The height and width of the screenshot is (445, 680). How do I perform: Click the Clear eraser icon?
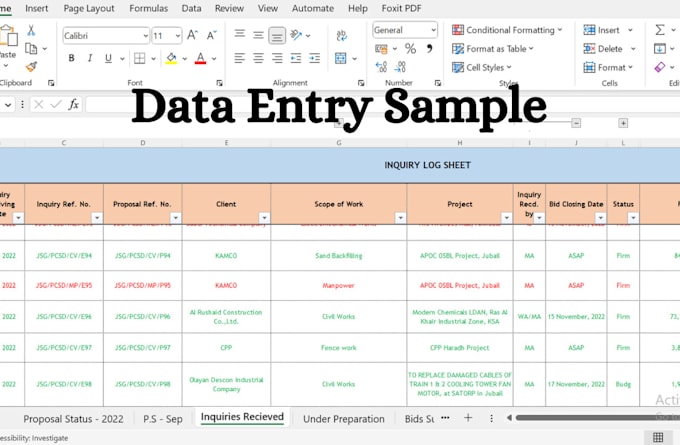(x=660, y=67)
